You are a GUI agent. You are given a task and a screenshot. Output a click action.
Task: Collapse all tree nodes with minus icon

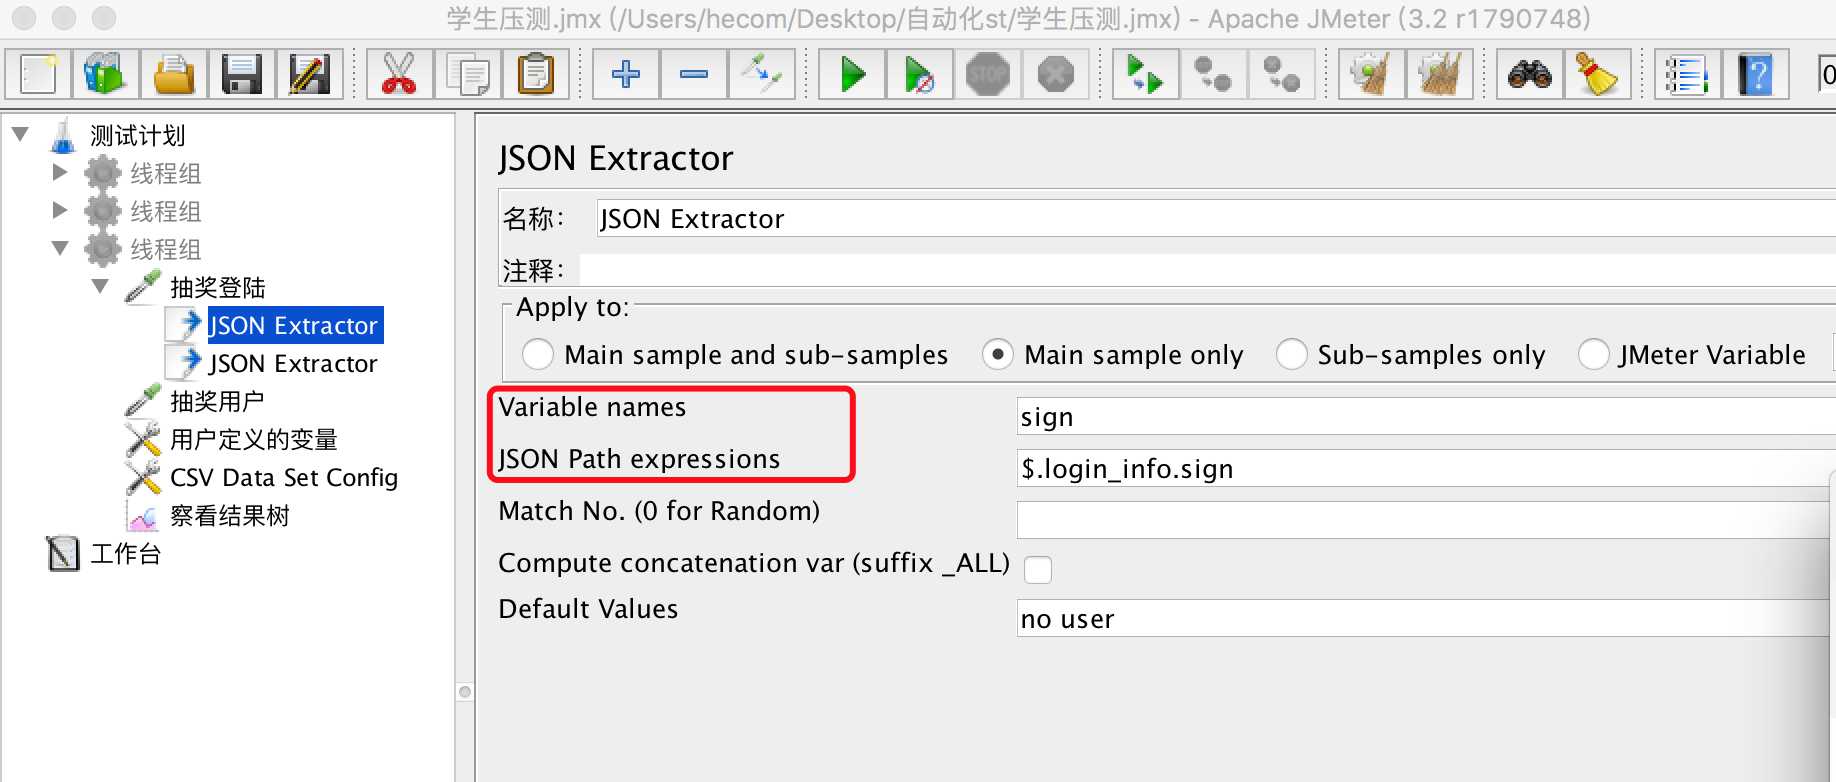[694, 74]
